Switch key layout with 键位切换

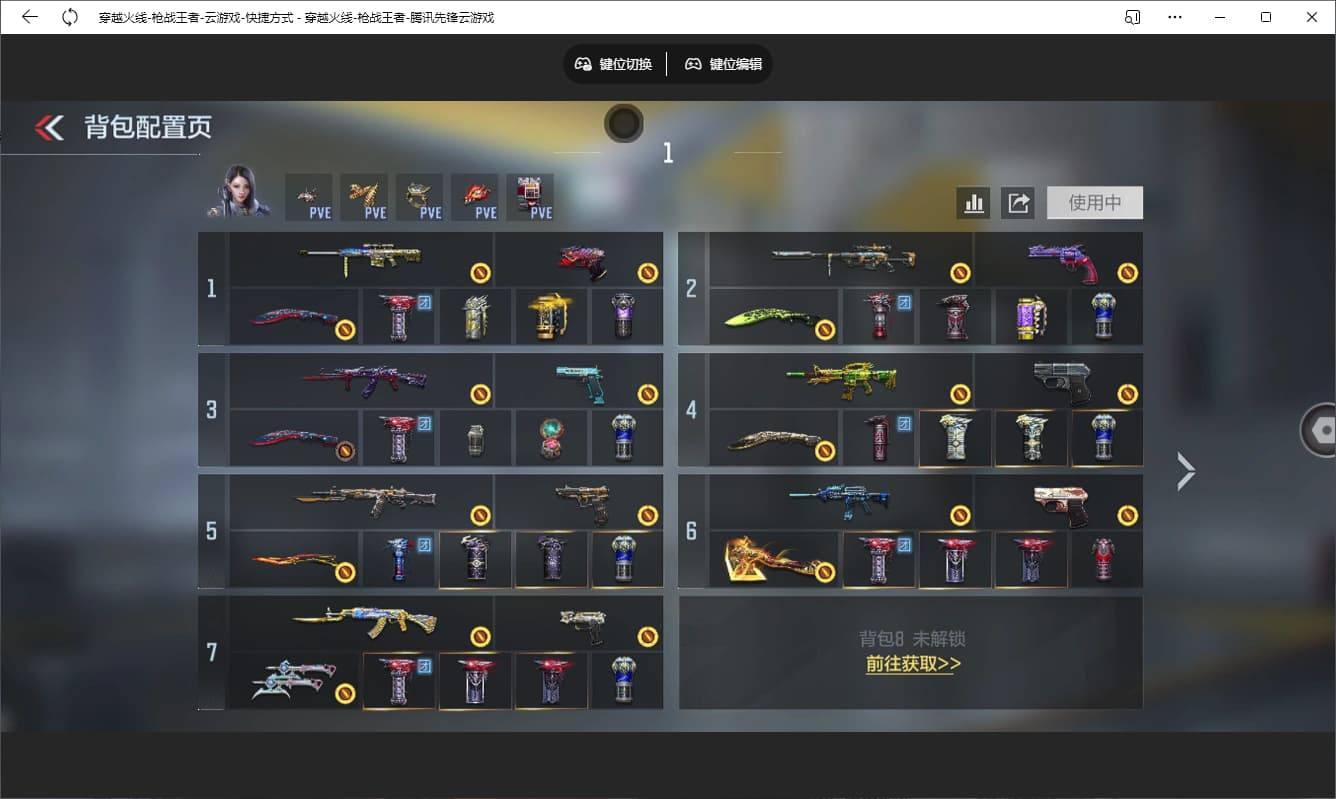(613, 64)
